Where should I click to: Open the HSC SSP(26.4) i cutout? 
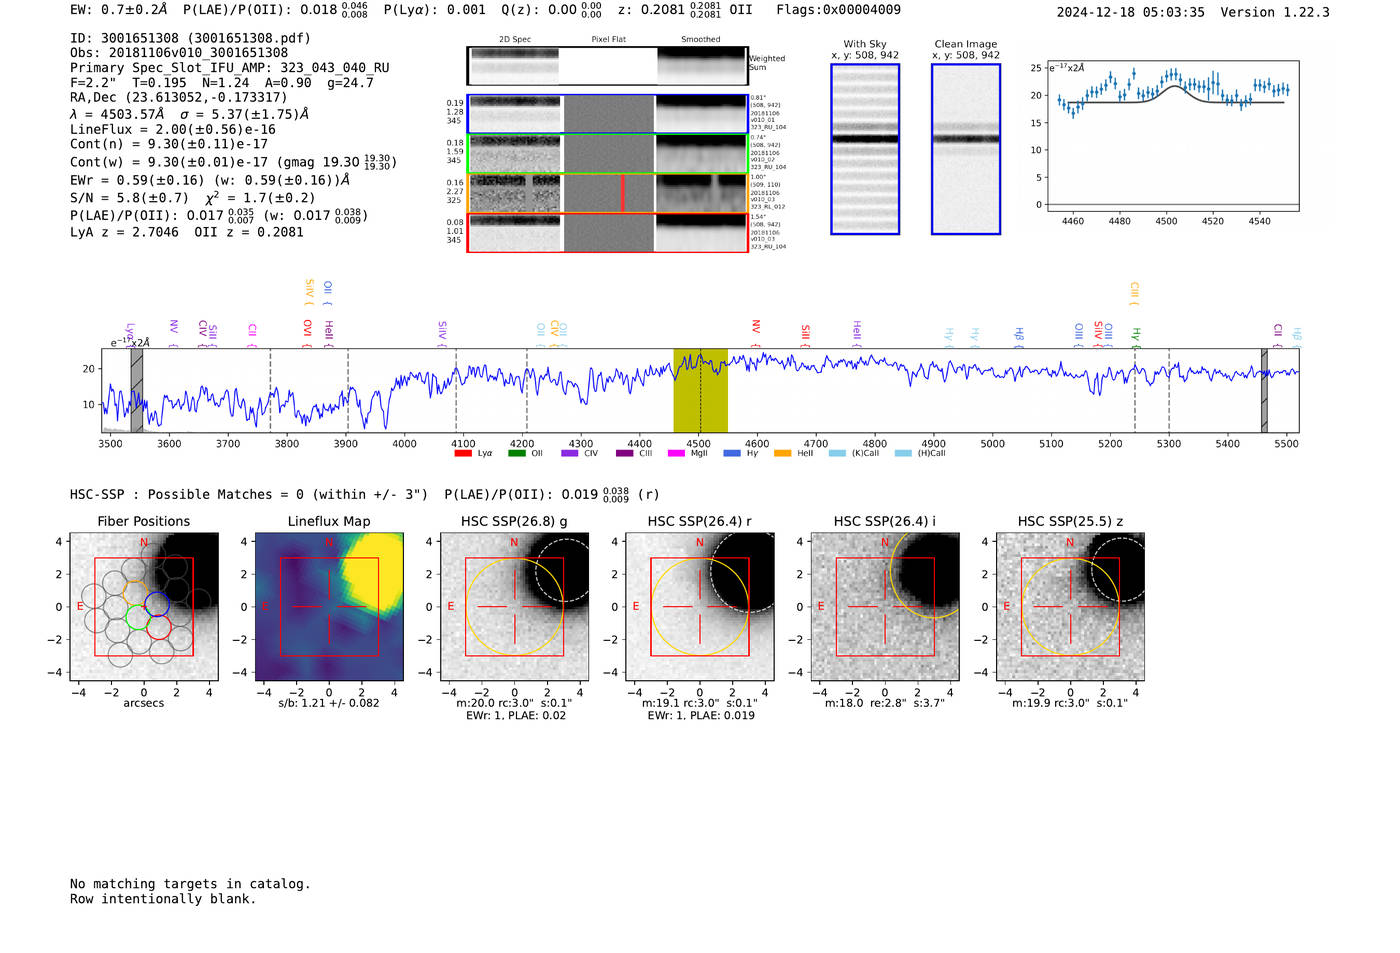click(x=885, y=607)
